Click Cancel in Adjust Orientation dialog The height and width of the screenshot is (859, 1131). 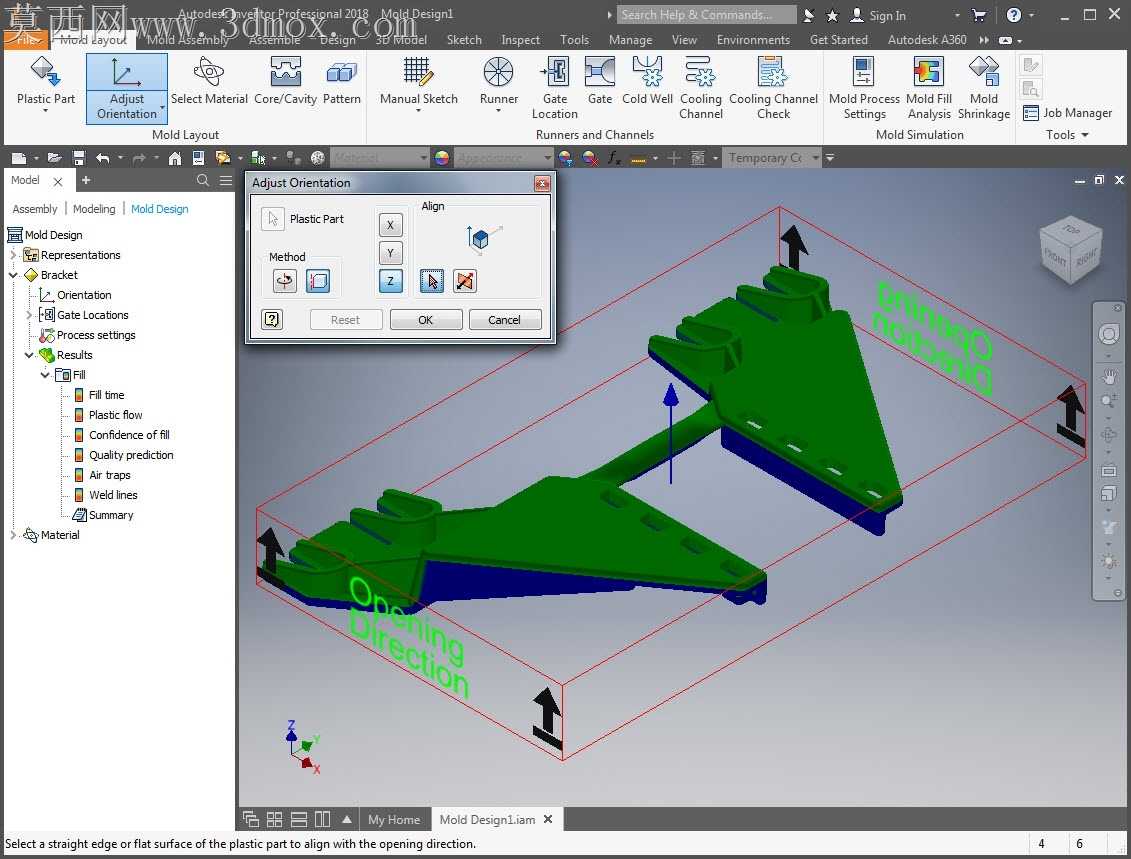coord(504,320)
